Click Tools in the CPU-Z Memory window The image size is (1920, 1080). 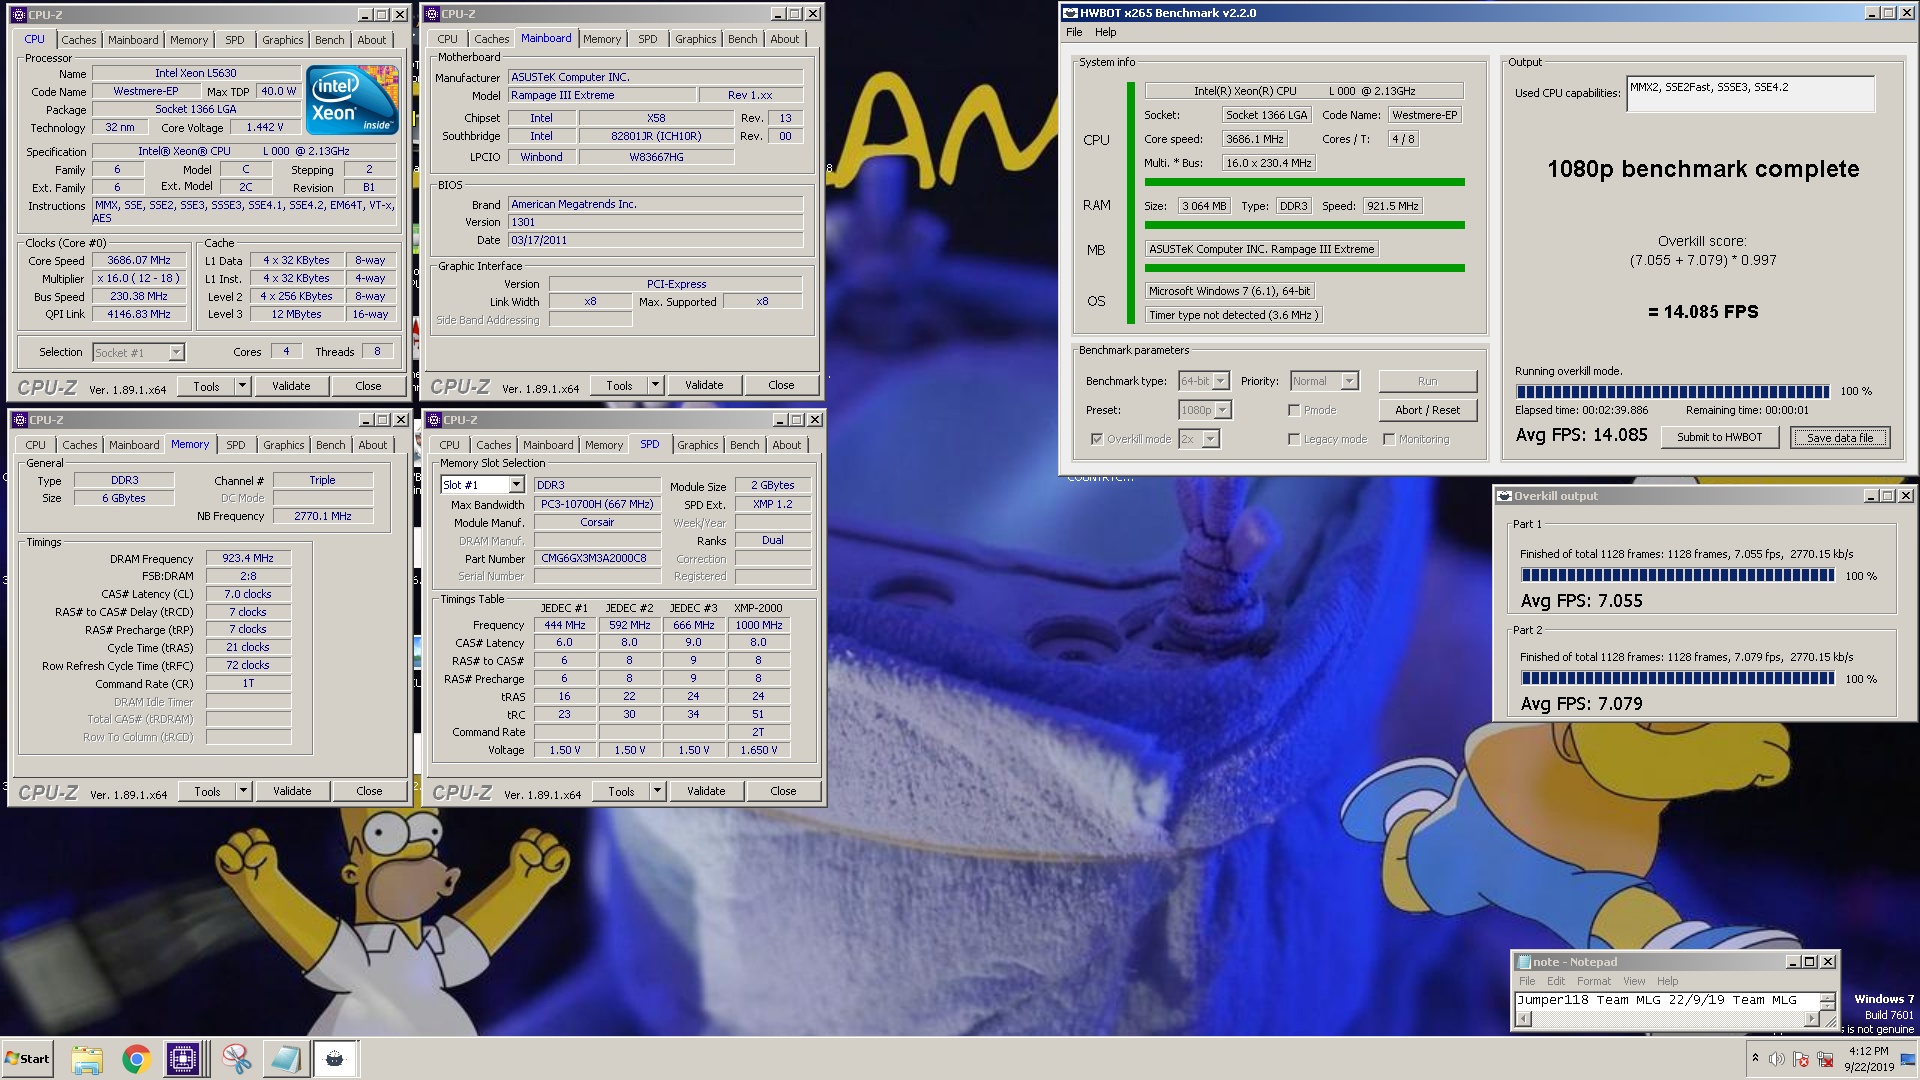coord(208,791)
